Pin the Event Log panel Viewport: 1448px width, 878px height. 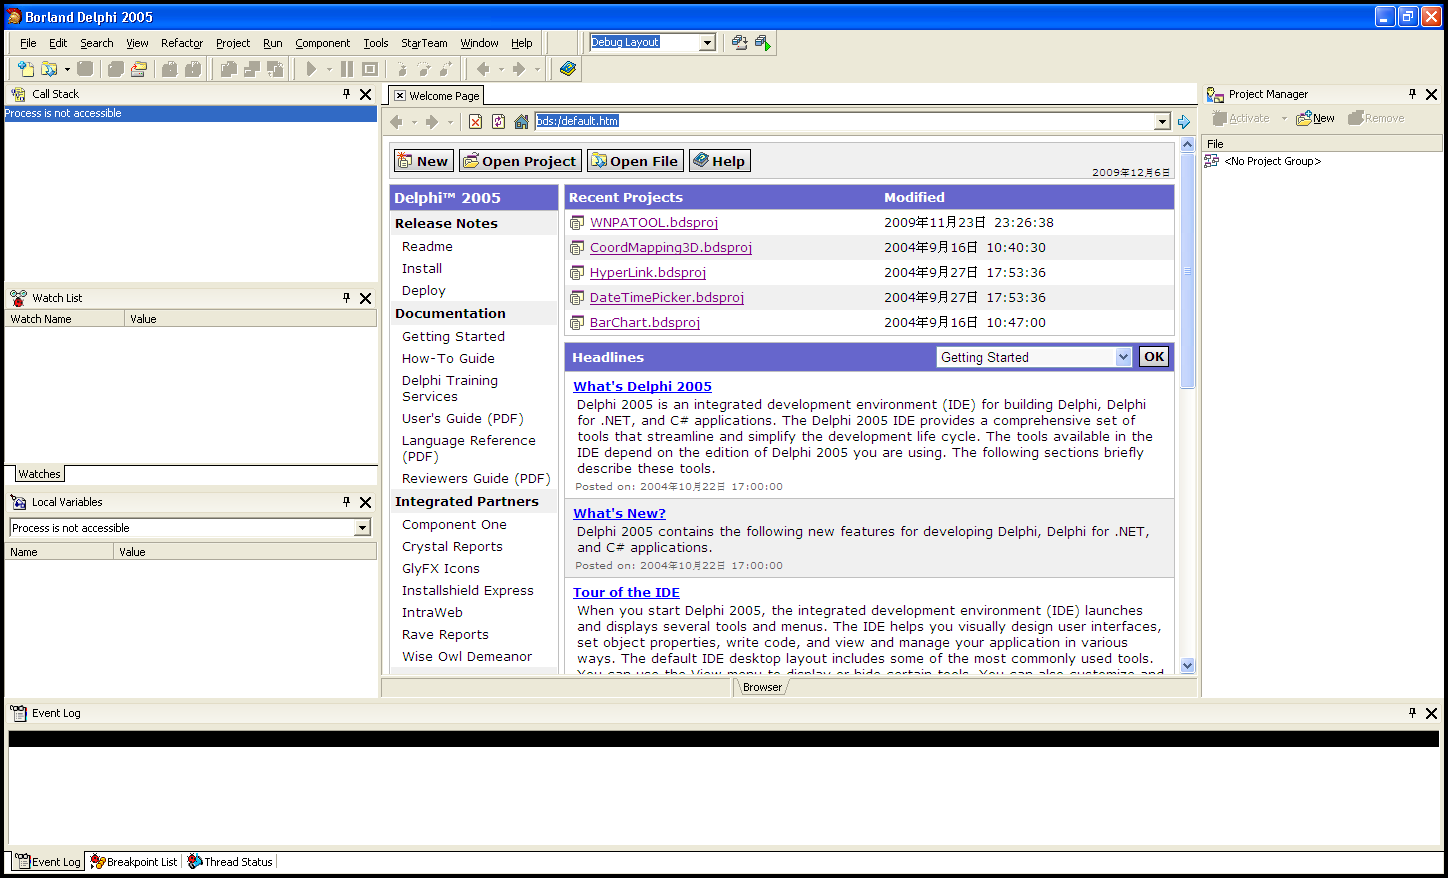click(x=1412, y=713)
